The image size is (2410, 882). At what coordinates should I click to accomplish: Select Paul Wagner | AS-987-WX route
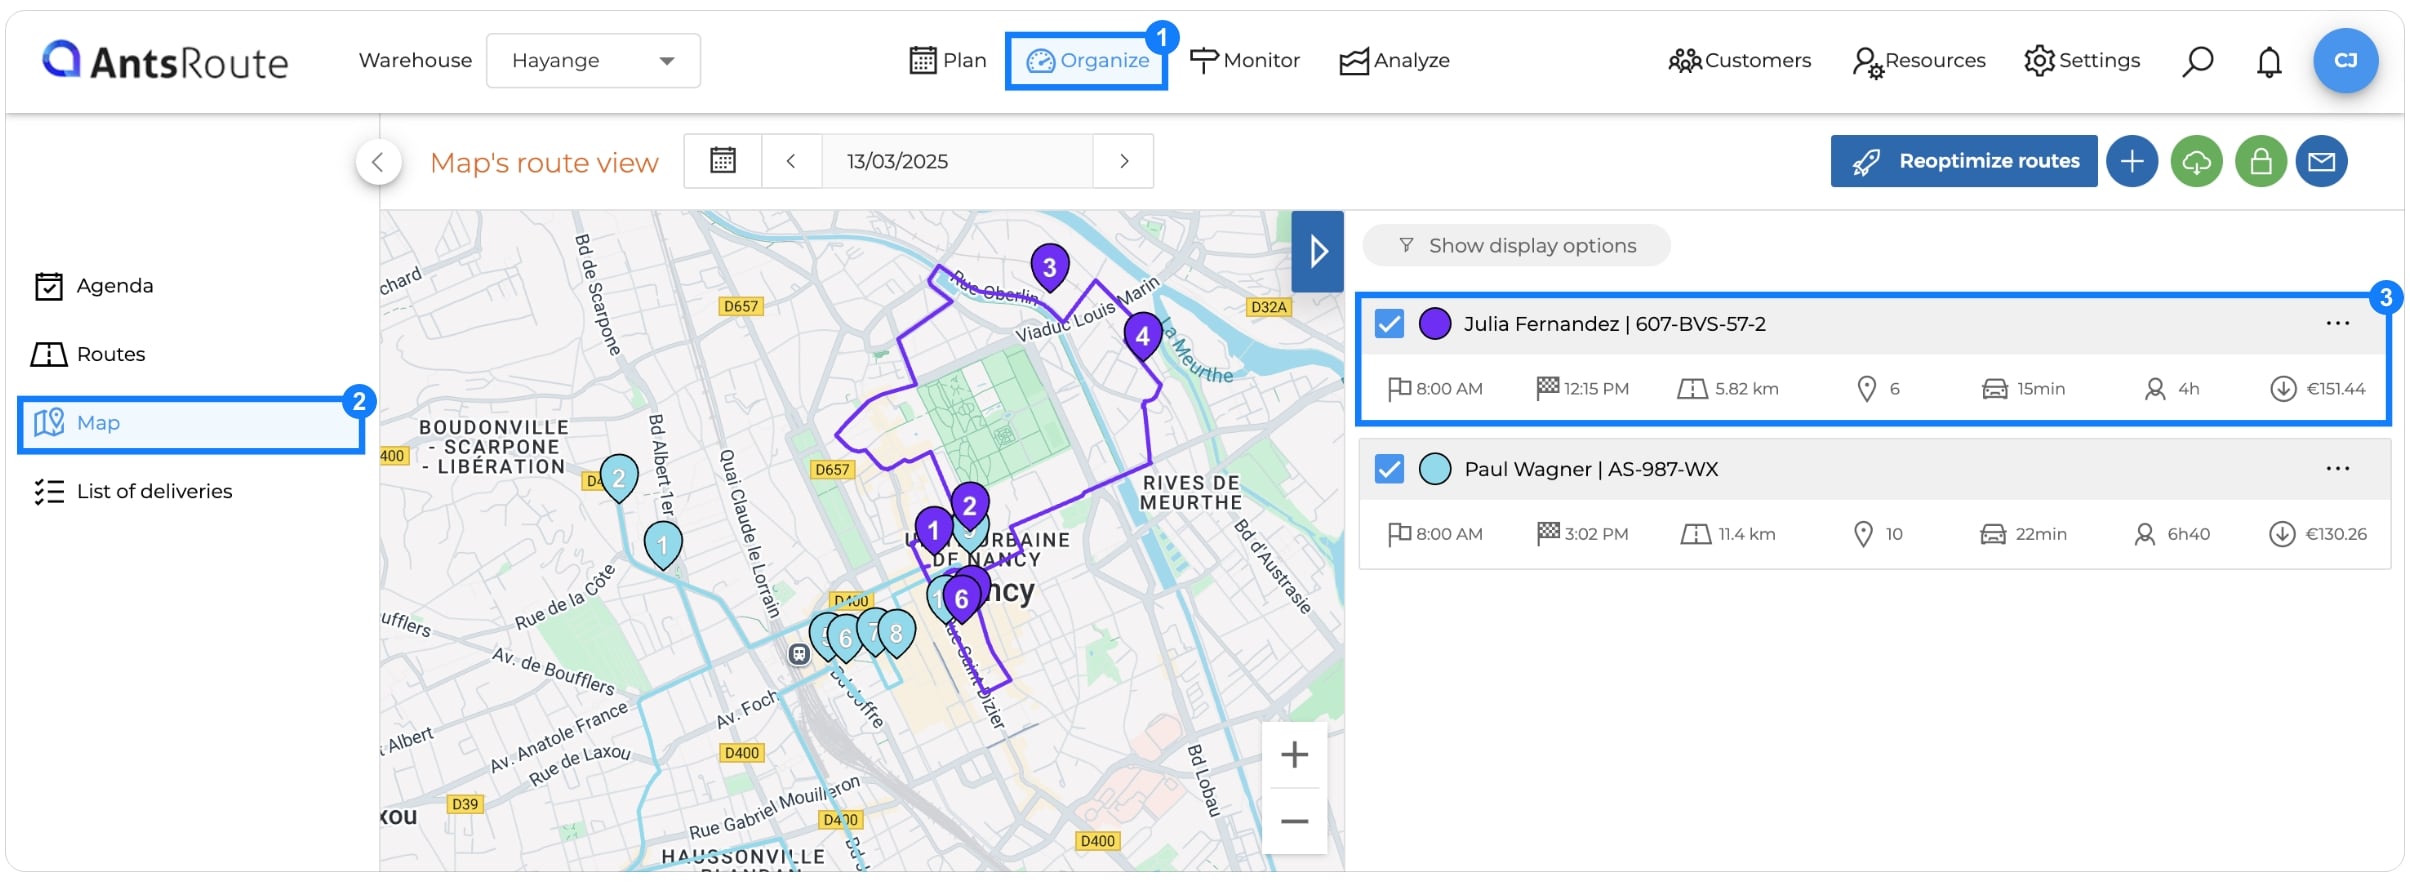coord(1591,469)
